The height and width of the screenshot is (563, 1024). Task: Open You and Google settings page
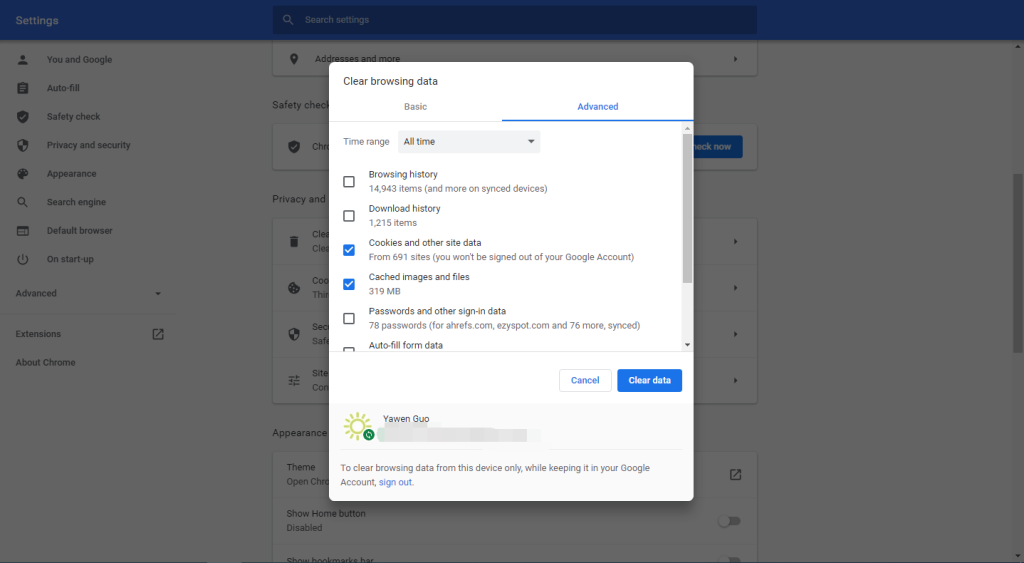(79, 59)
